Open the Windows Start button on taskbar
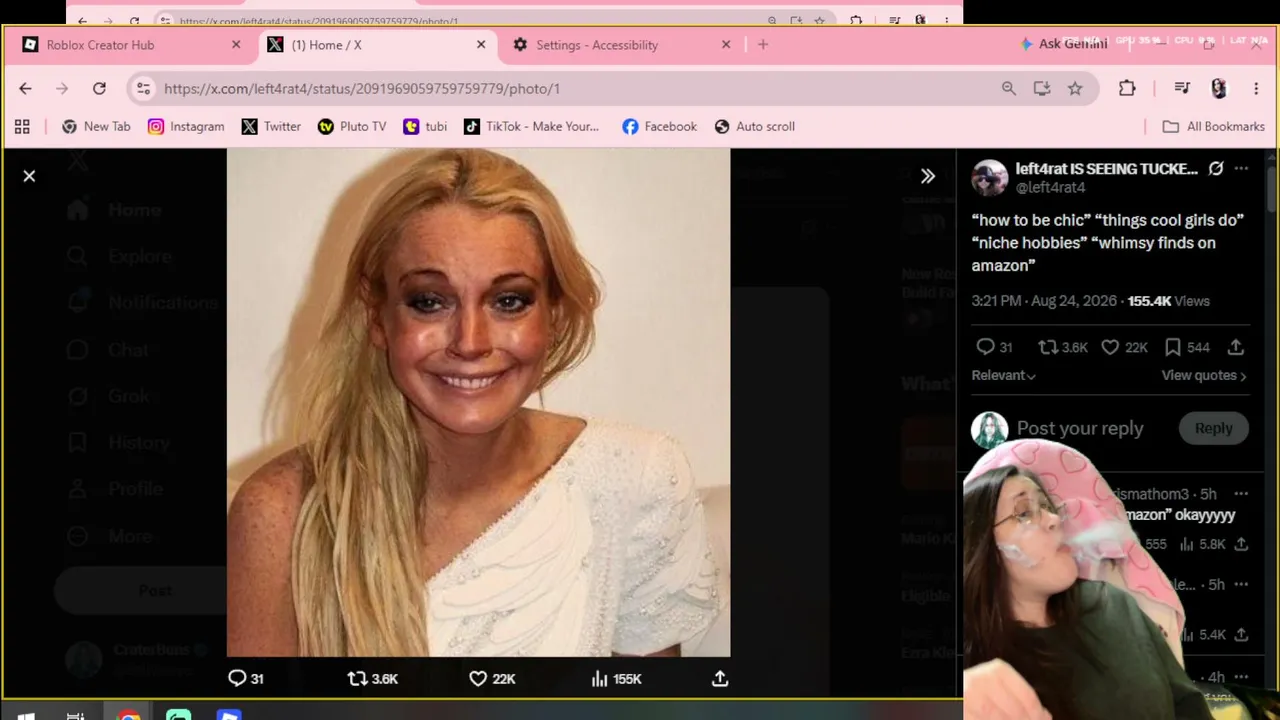Viewport: 1280px width, 720px height. [27, 716]
